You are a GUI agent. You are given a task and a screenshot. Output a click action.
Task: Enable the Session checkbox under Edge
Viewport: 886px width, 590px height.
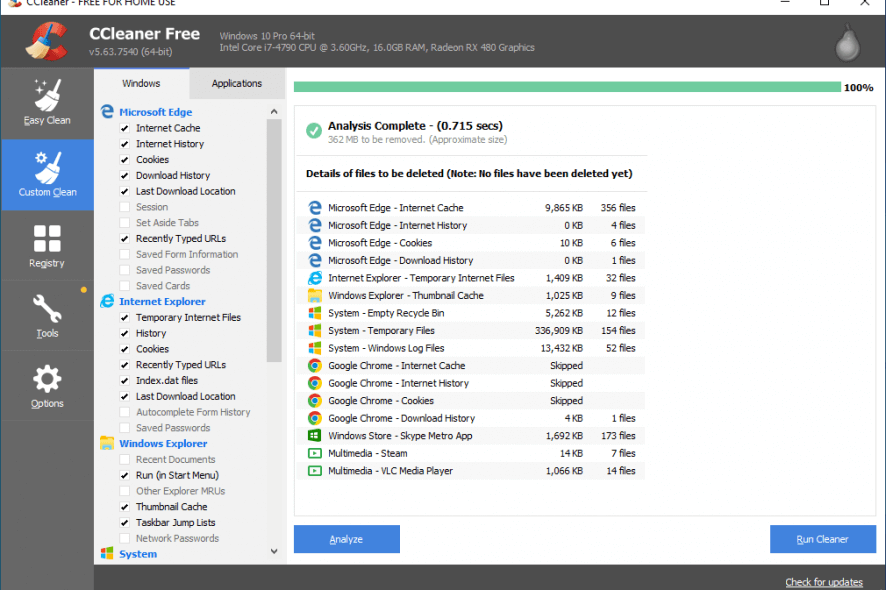click(x=125, y=207)
